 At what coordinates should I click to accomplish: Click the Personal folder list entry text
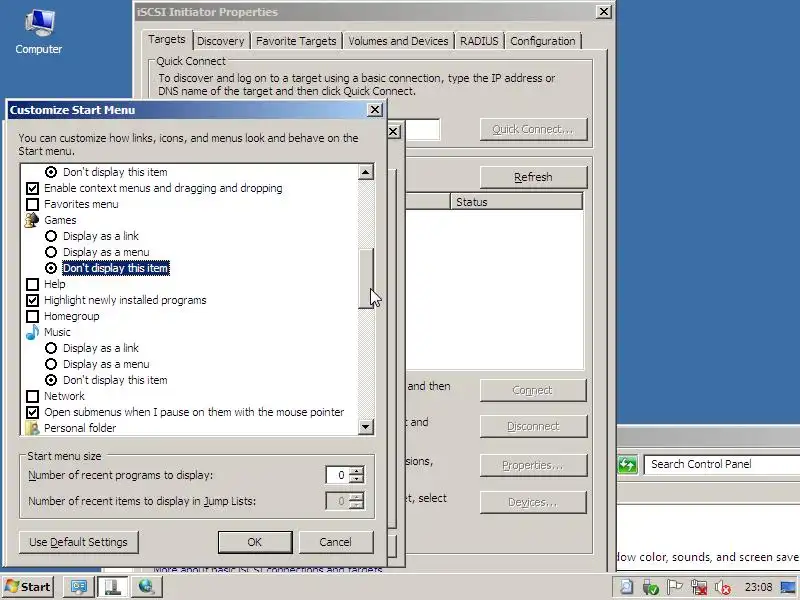80,428
